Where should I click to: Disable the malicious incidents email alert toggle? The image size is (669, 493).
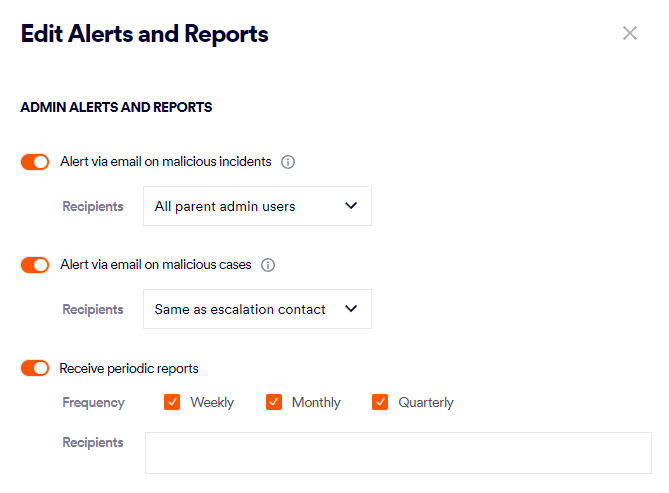[35, 162]
